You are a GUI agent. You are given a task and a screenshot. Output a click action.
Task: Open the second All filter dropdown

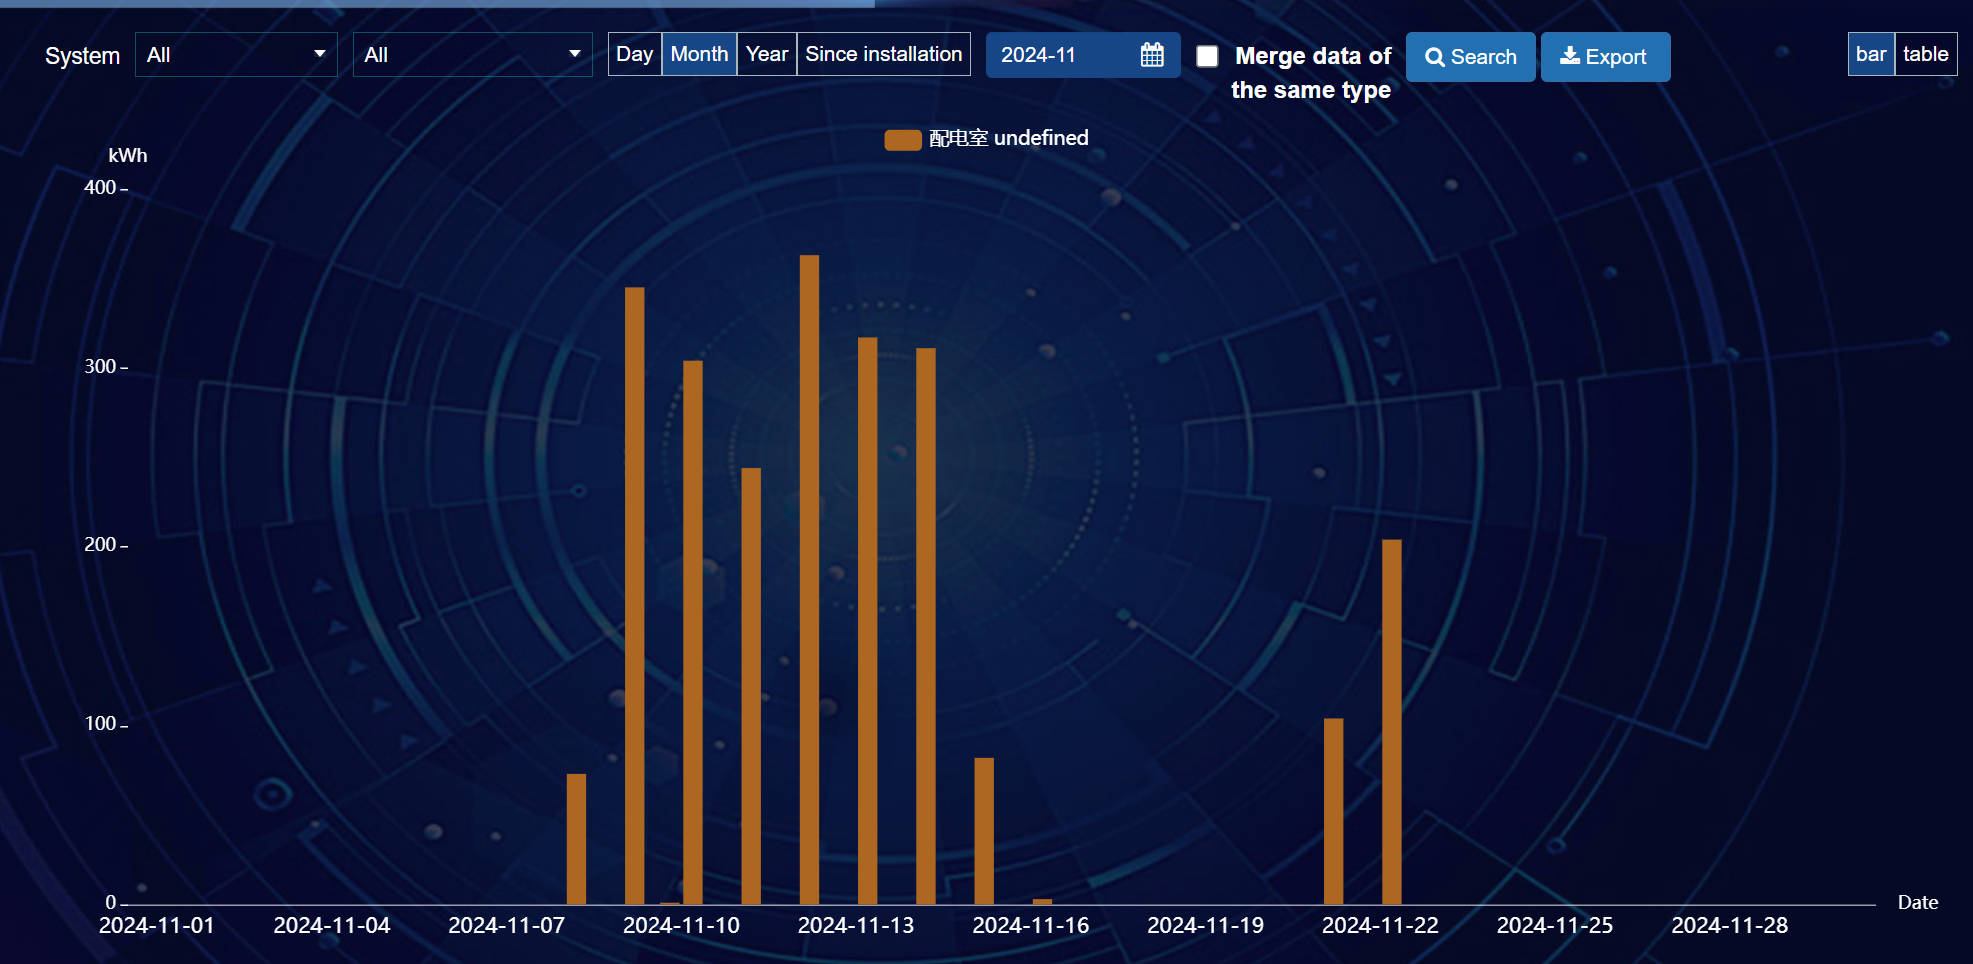tap(472, 55)
